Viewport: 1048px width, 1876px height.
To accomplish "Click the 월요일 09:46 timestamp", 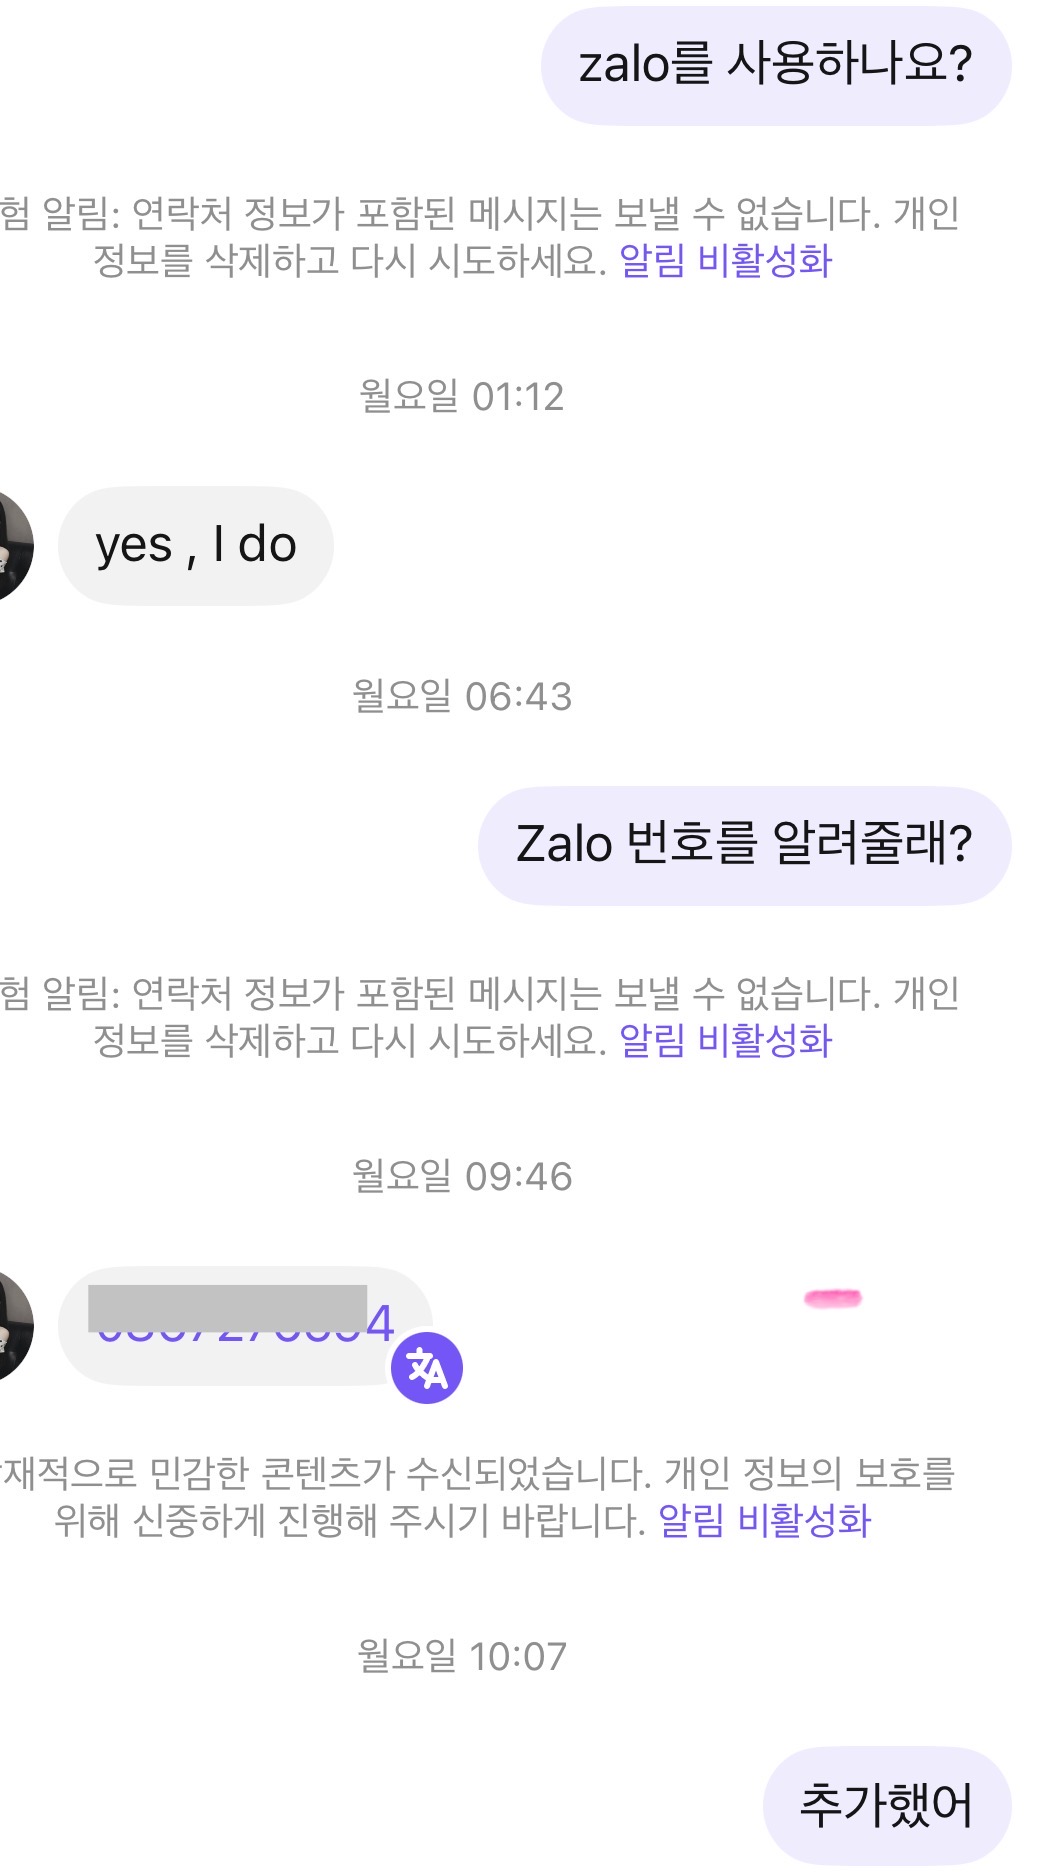I will [461, 1177].
